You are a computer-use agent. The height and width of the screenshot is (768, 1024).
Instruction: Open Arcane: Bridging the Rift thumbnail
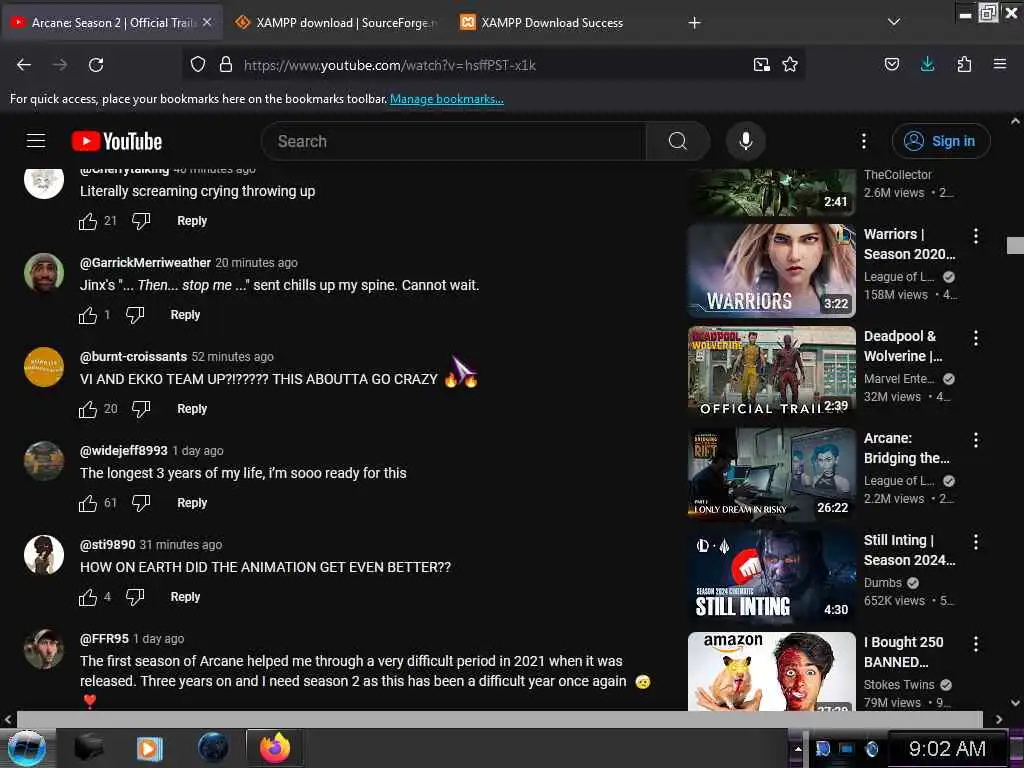771,474
